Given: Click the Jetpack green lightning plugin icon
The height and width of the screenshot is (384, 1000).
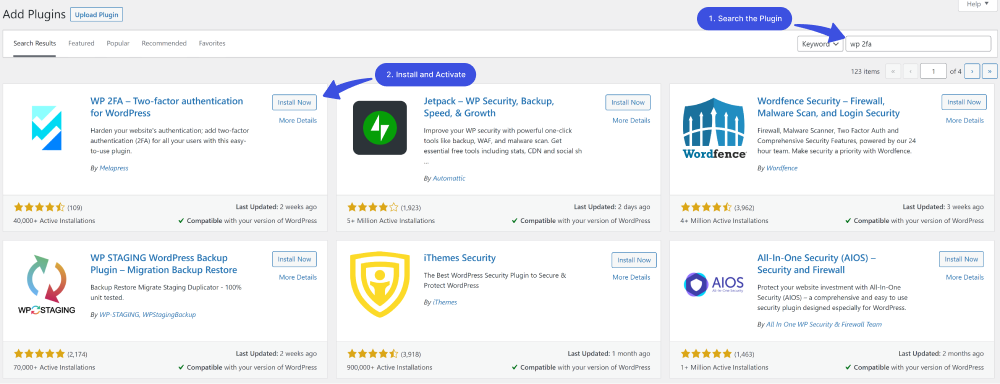Looking at the screenshot, I should 379,128.
